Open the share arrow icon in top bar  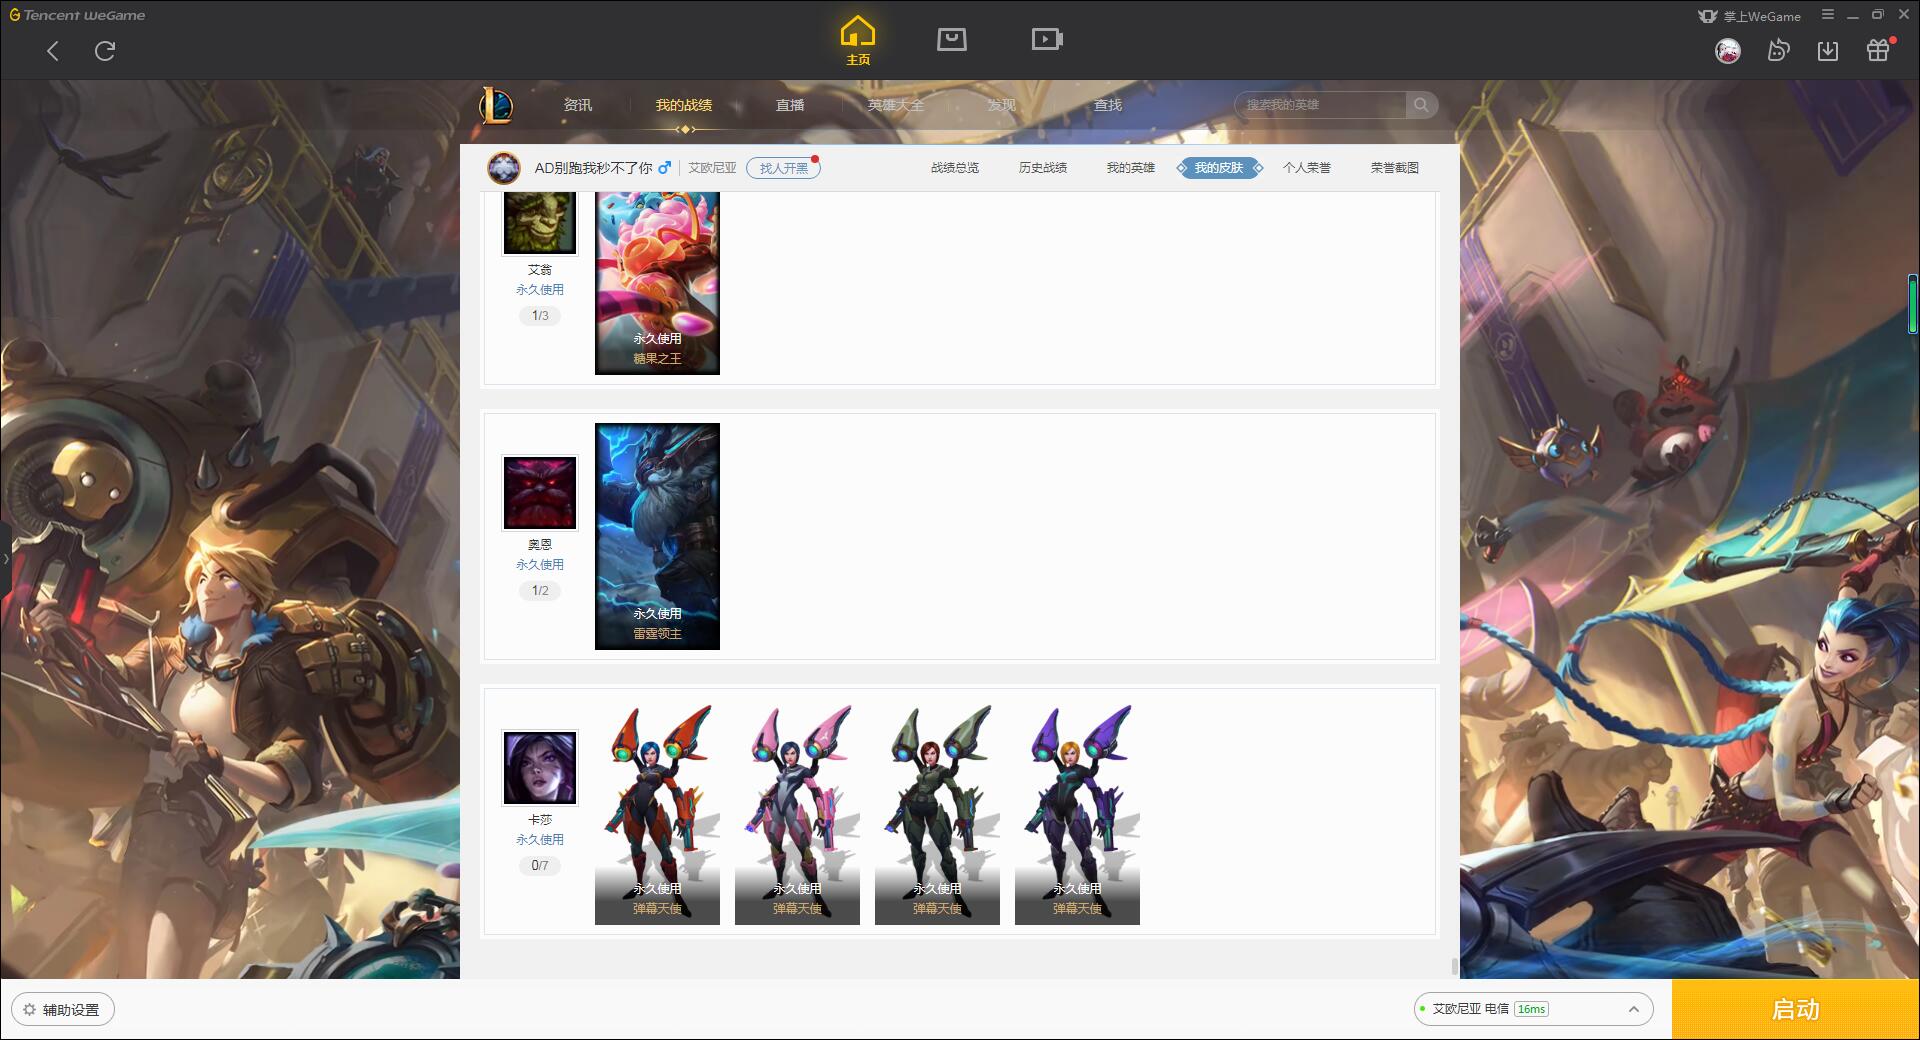[x=1778, y=51]
